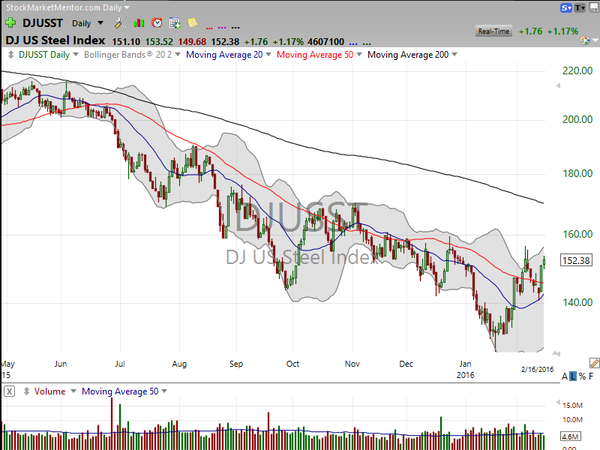Click the Real-Time button
The image size is (600, 450).
tap(494, 31)
